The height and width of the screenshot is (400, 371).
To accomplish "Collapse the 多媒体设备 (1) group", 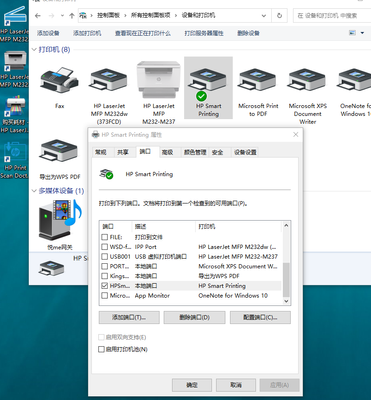I will point(34,191).
